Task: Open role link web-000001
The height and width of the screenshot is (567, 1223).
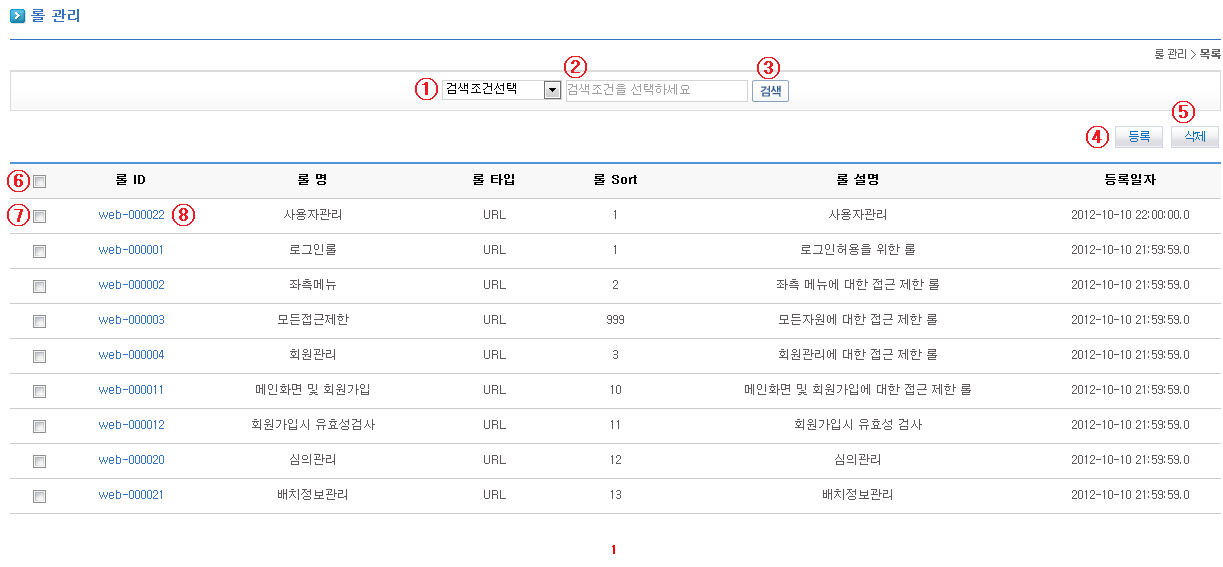Action: 131,250
